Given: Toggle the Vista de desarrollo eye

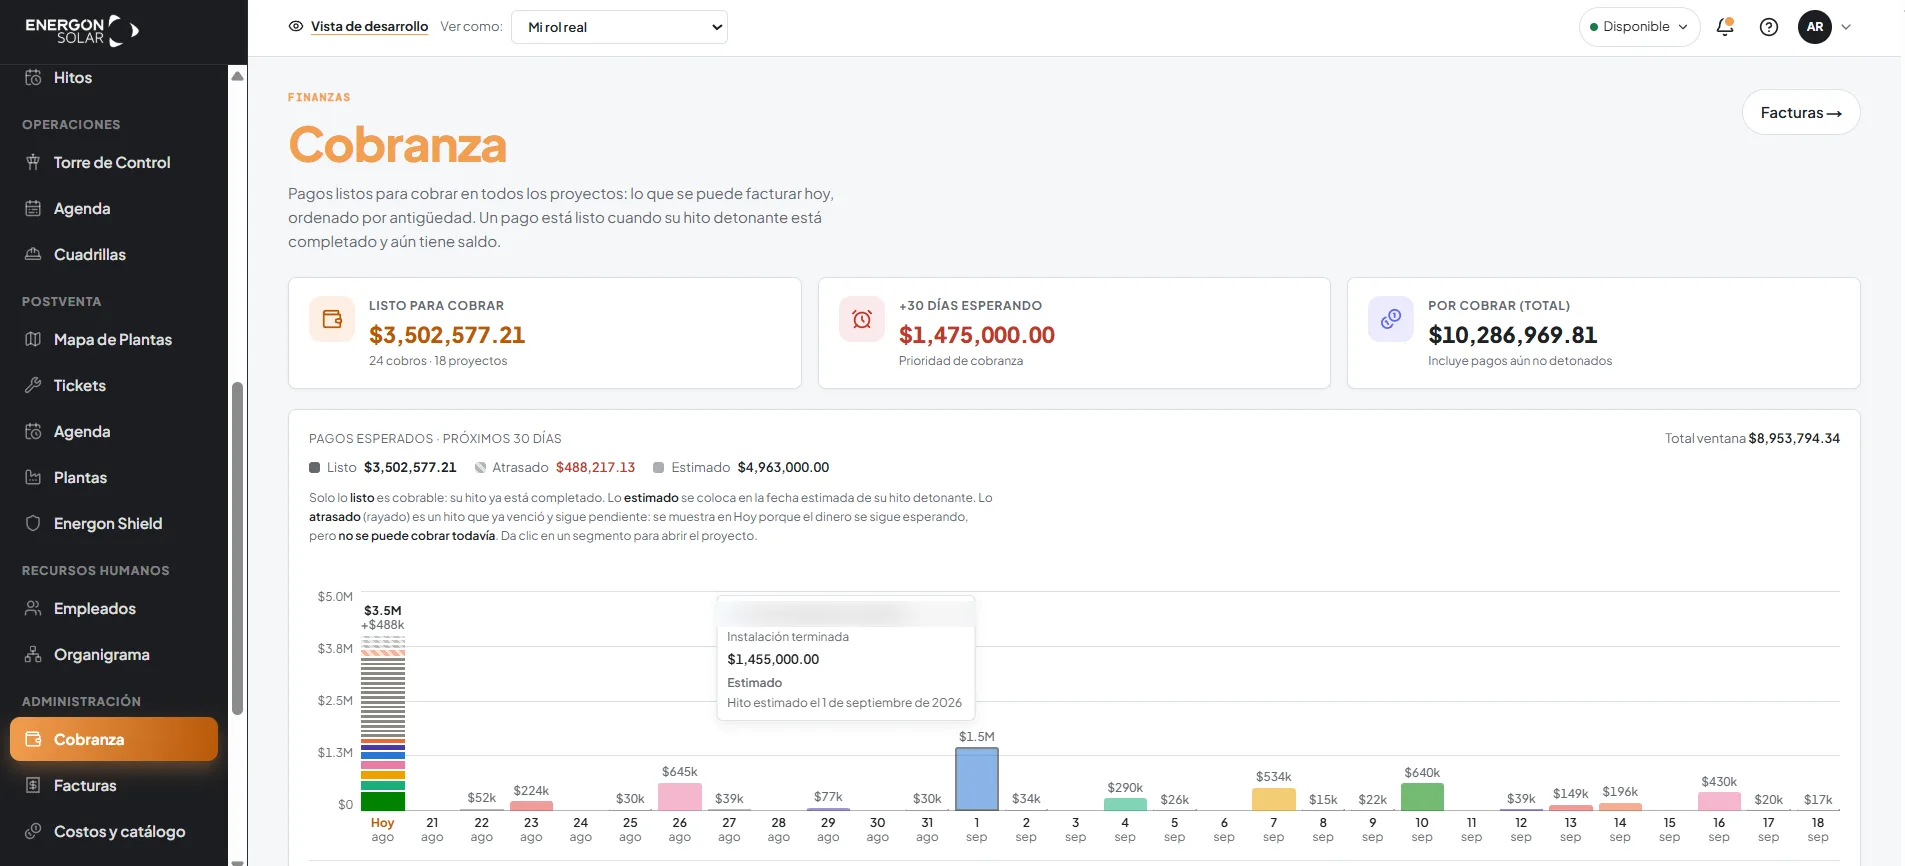Looking at the screenshot, I should [296, 27].
